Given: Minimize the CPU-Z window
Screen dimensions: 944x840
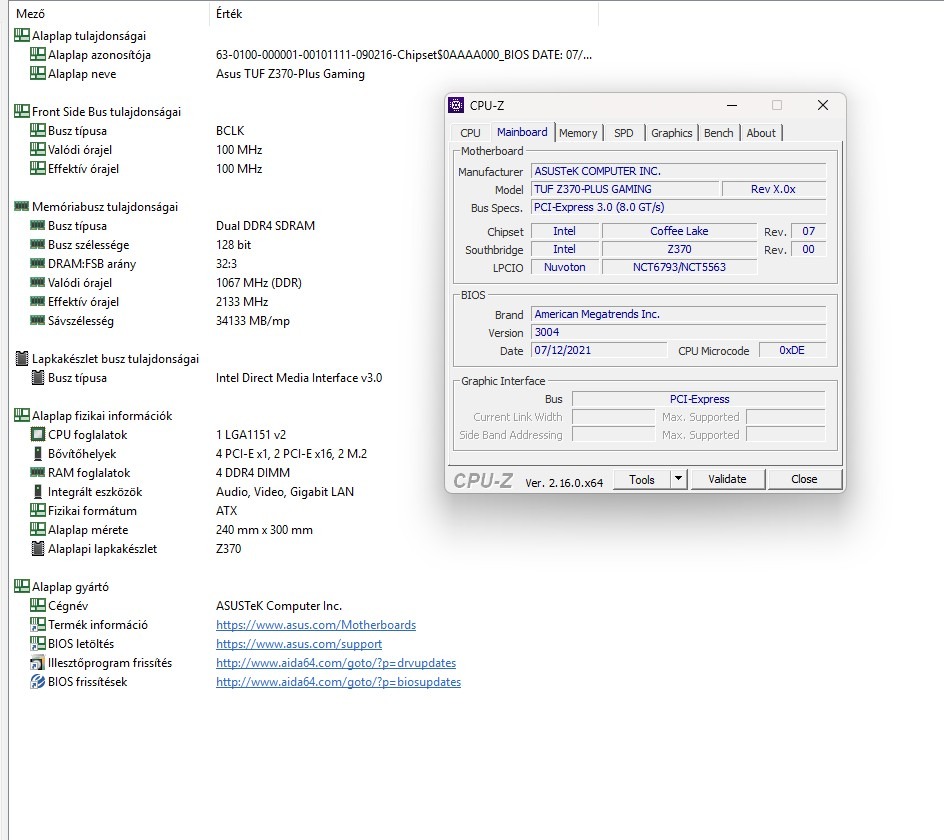Looking at the screenshot, I should pyautogui.click(x=732, y=105).
